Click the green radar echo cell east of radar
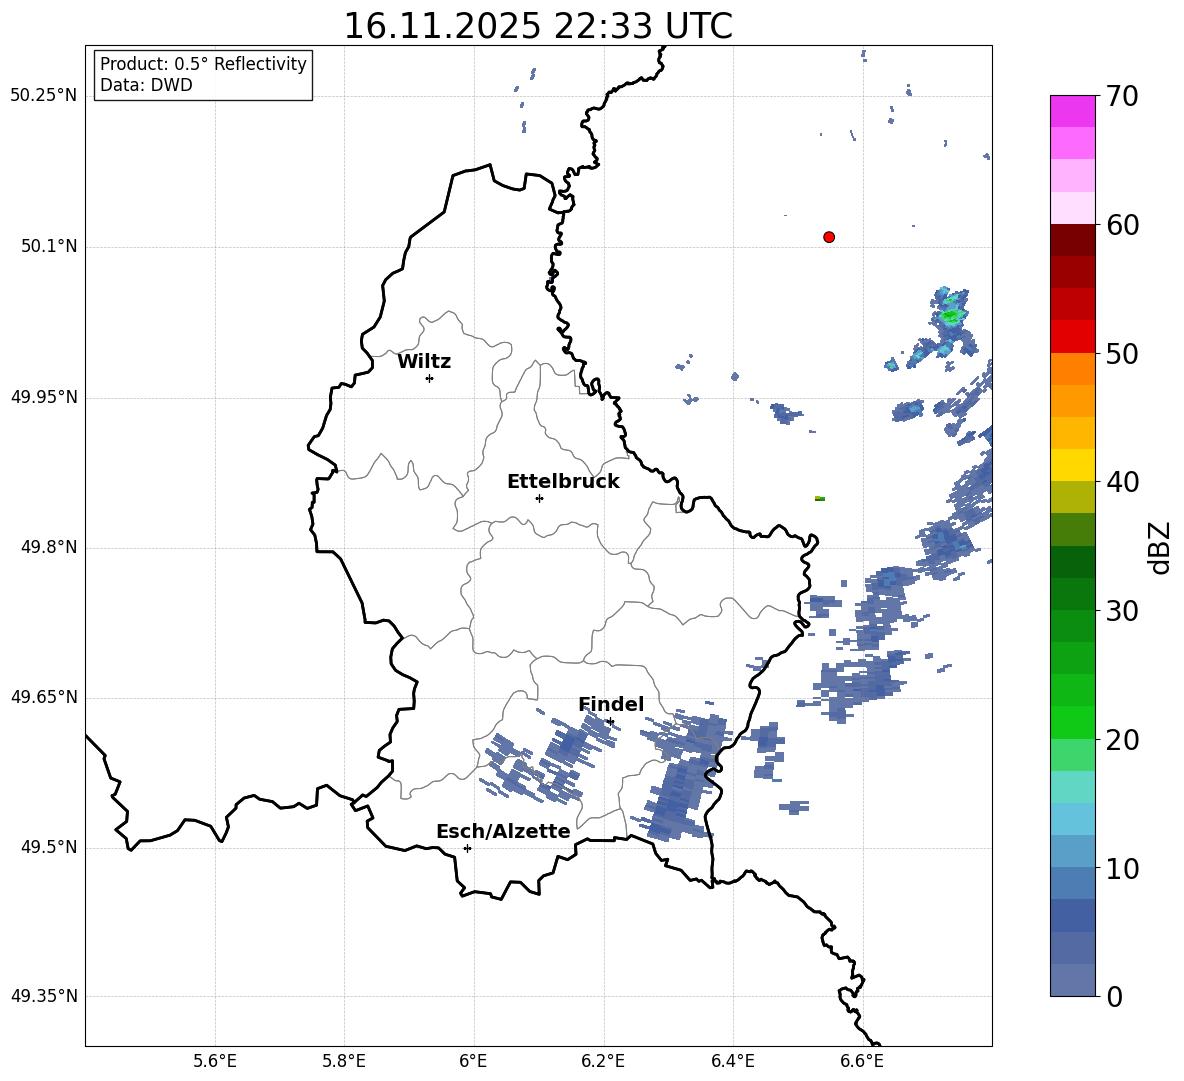Screen dimensions: 1184x1081 (x=951, y=315)
